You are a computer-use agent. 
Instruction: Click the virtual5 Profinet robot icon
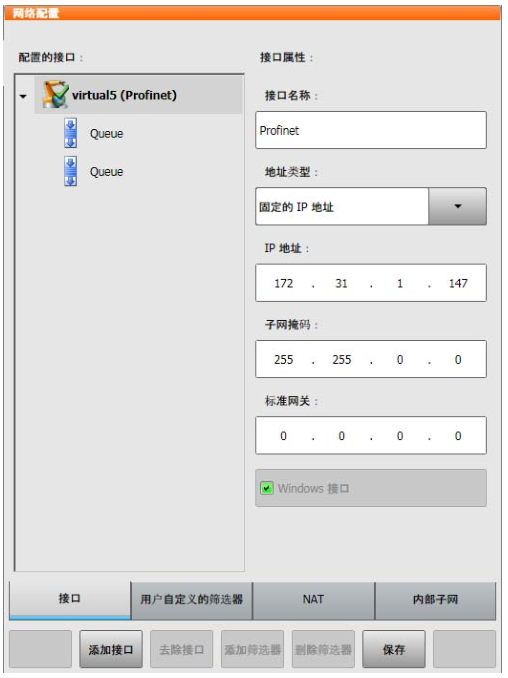coord(55,94)
